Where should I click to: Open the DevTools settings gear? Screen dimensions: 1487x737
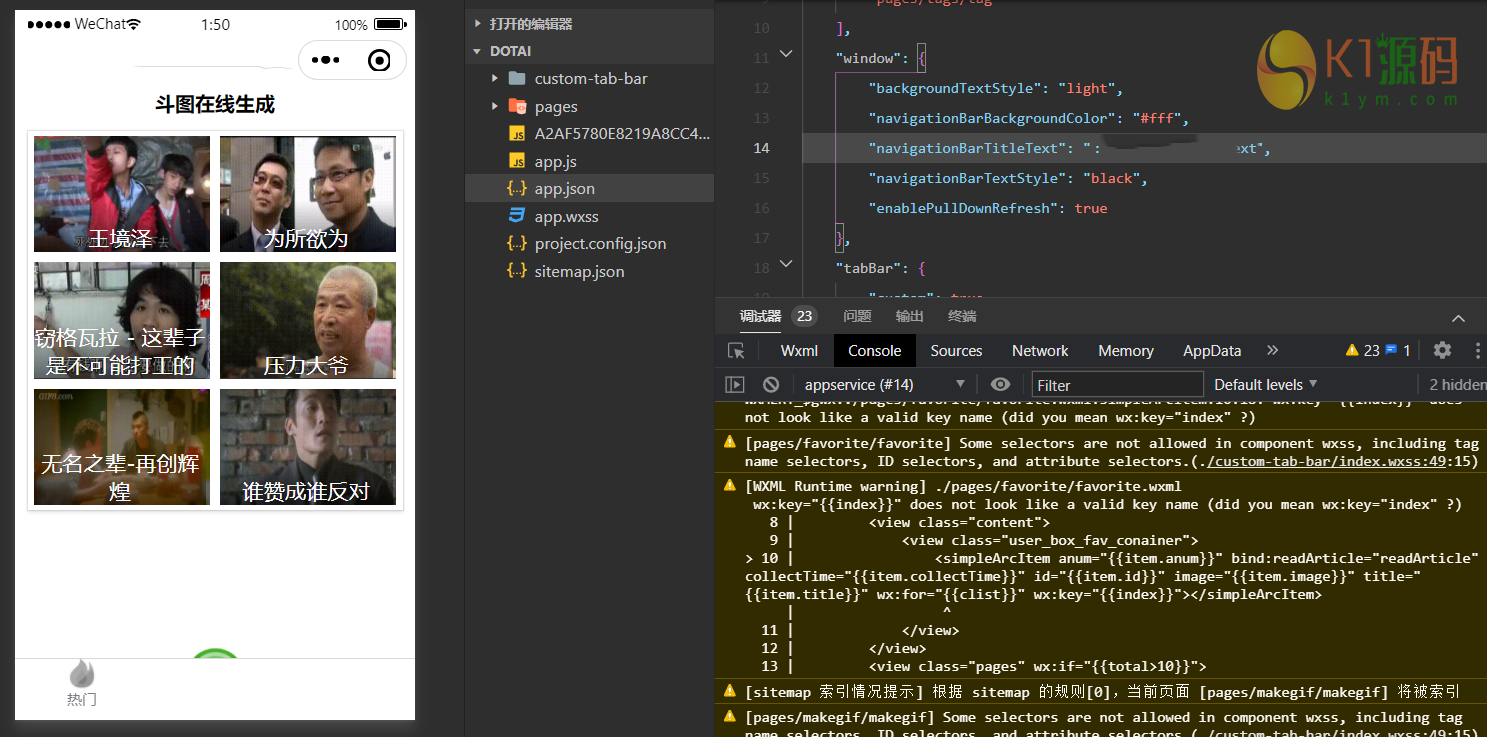pos(1442,350)
